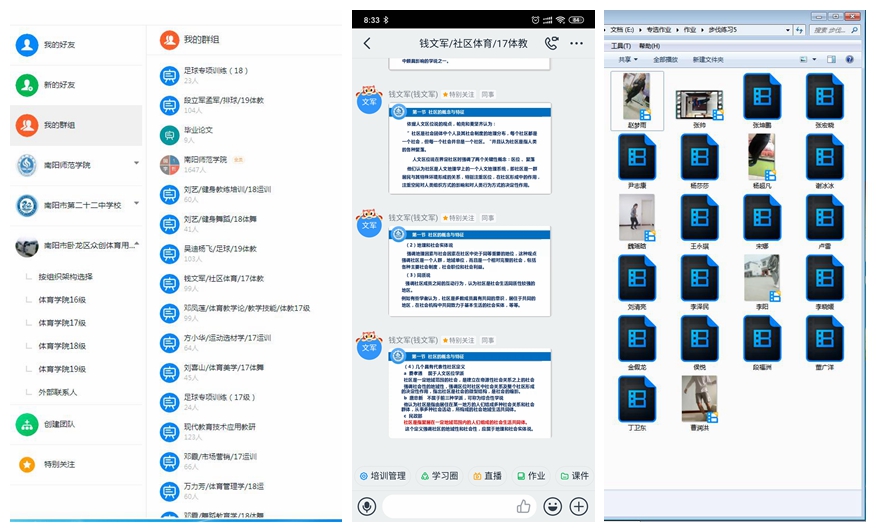Tap the plus icon for more attachments
Viewport: 876px width, 532px height.
[x=578, y=506]
